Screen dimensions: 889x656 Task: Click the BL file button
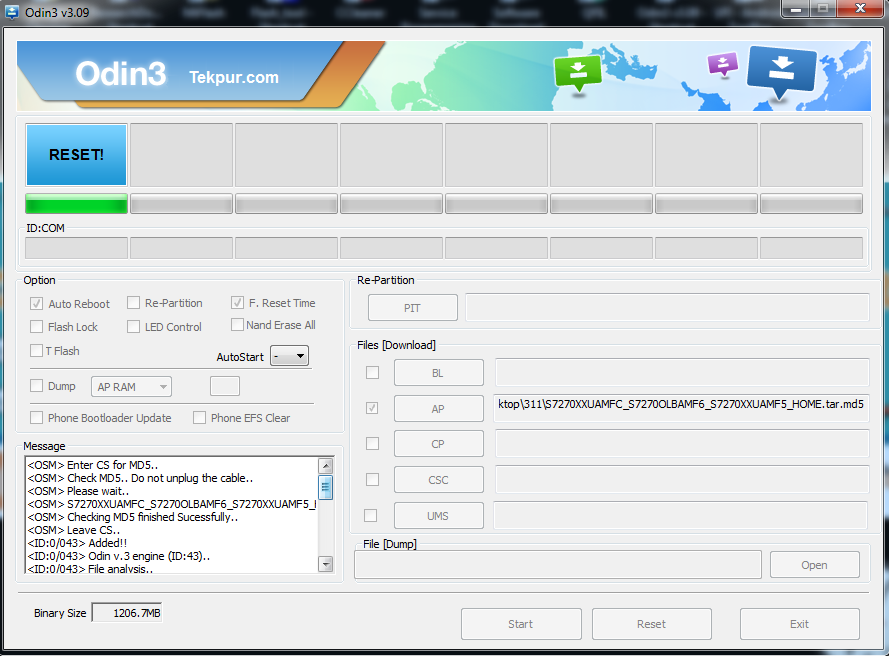tap(439, 373)
